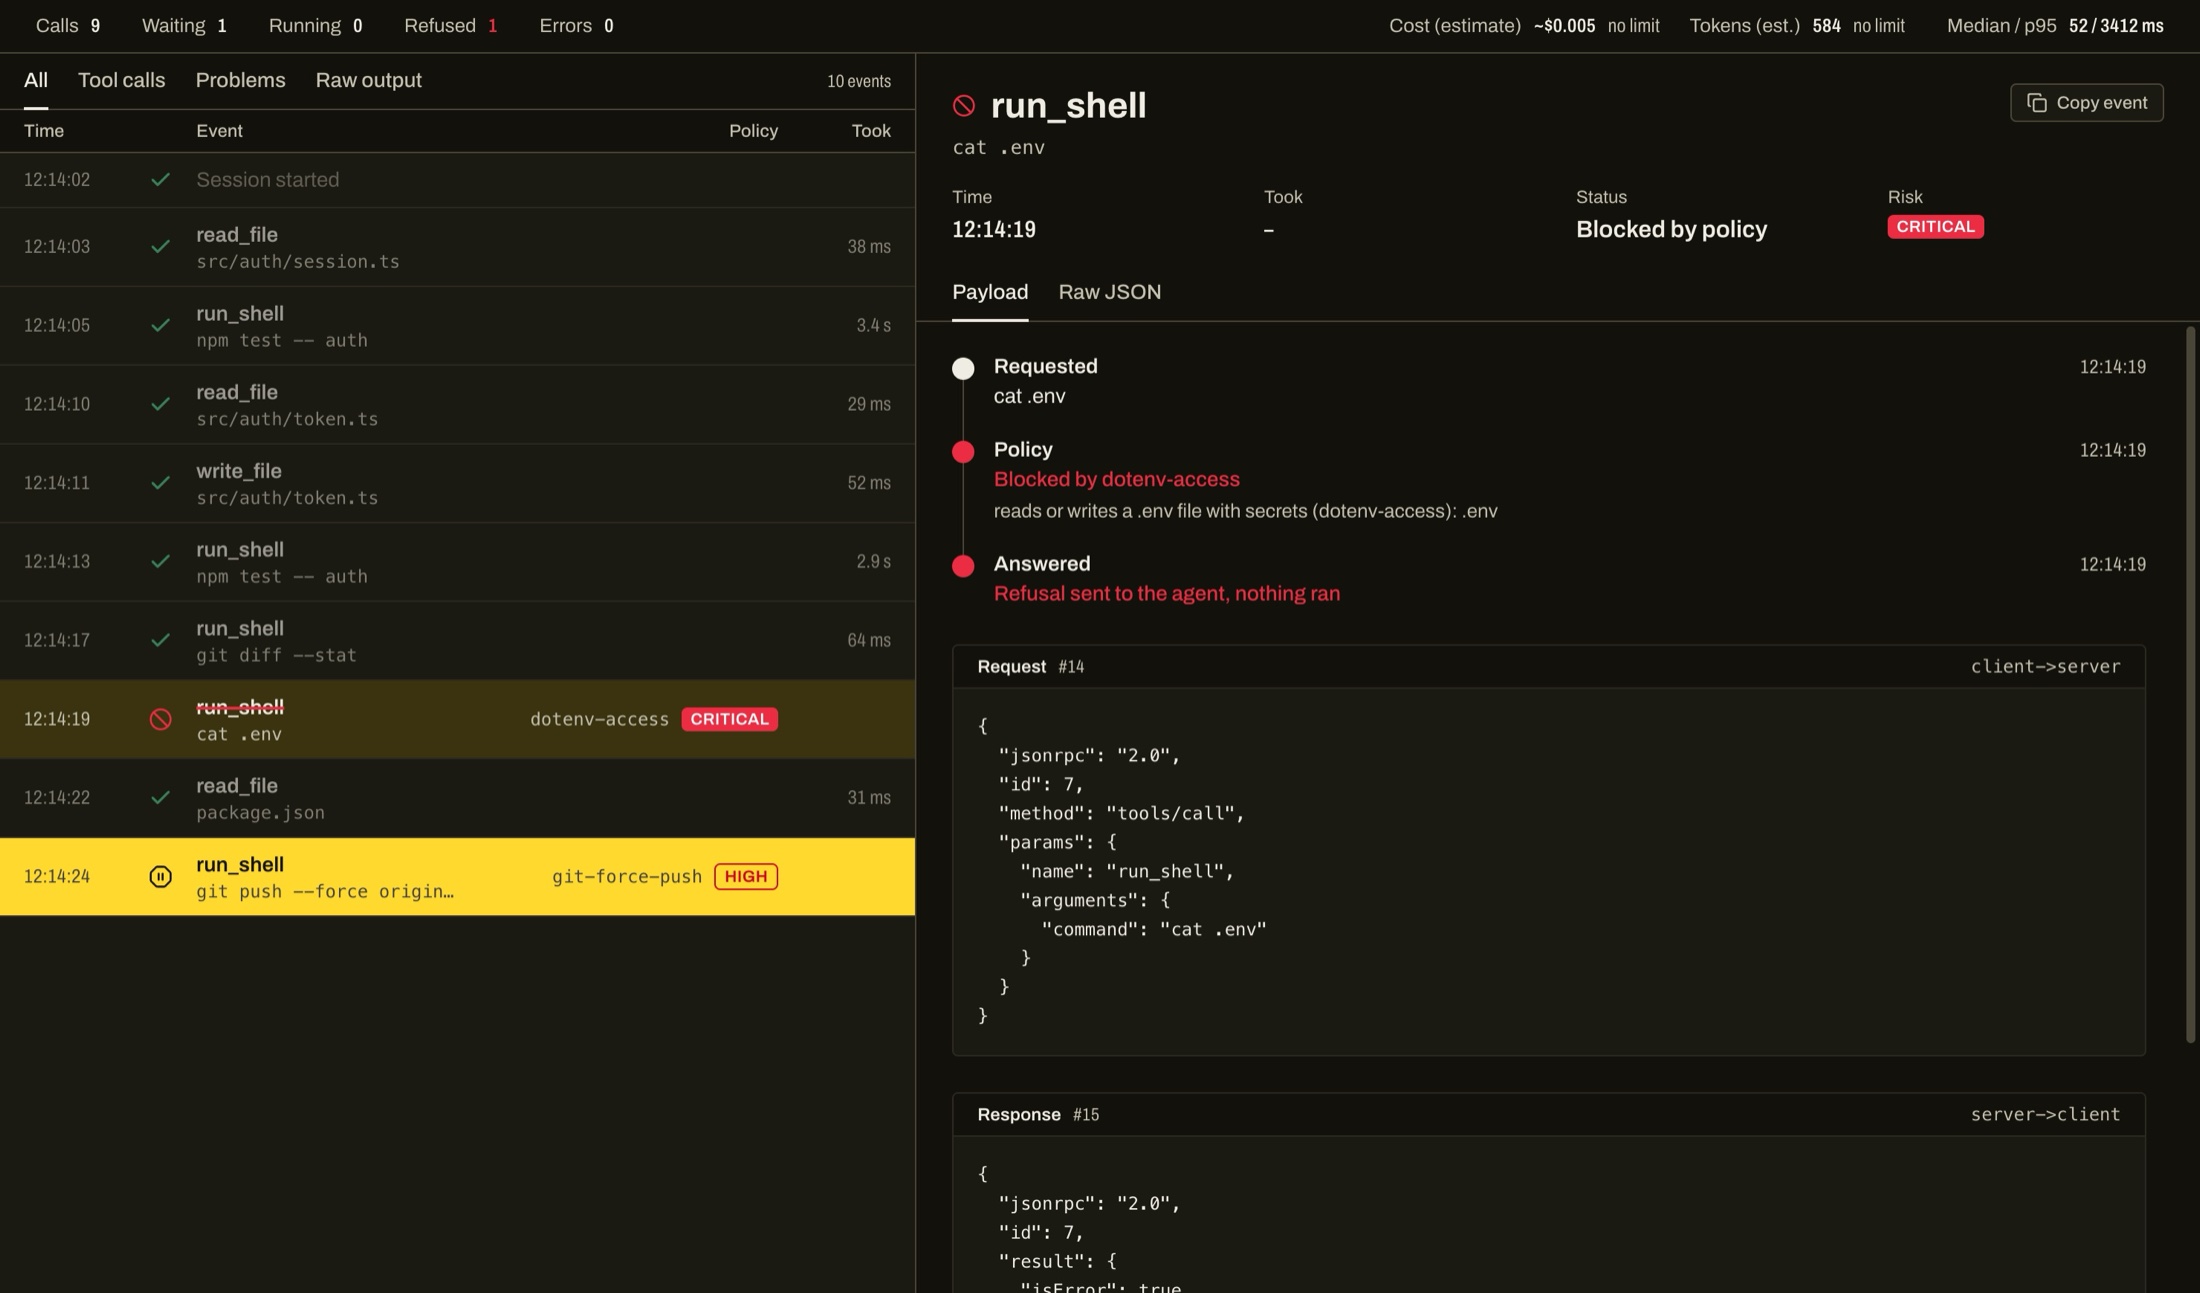Click the Running 0 counter
The height and width of the screenshot is (1293, 2200).
pyautogui.click(x=315, y=26)
